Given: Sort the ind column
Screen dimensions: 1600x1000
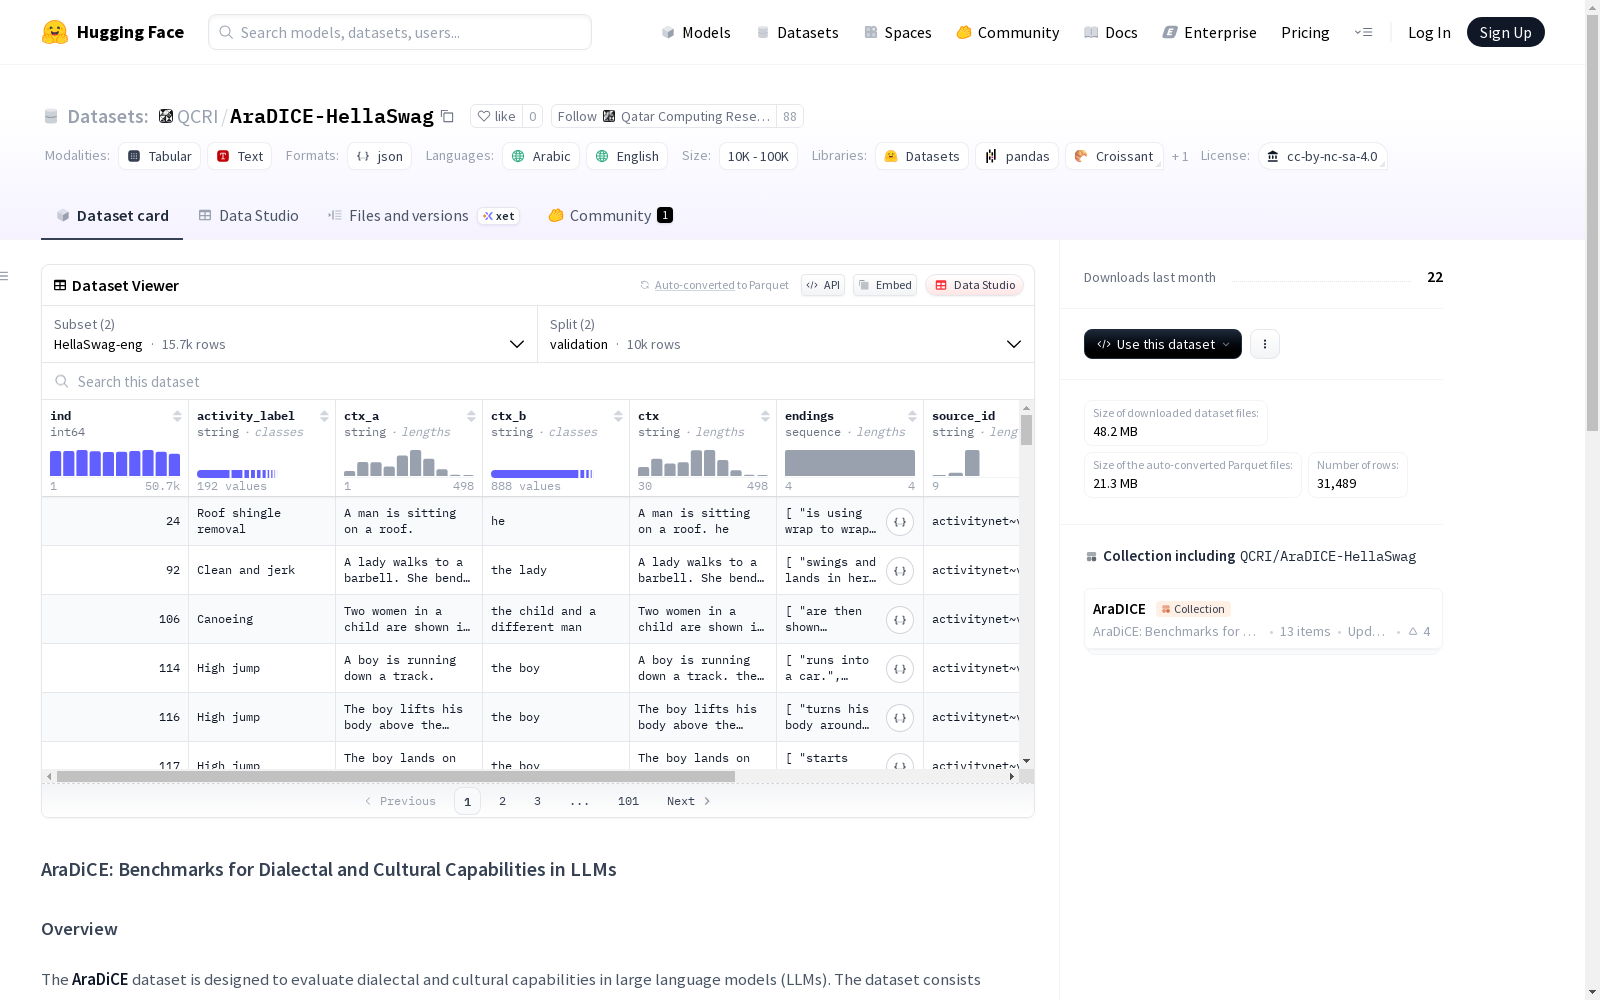Looking at the screenshot, I should (x=177, y=416).
